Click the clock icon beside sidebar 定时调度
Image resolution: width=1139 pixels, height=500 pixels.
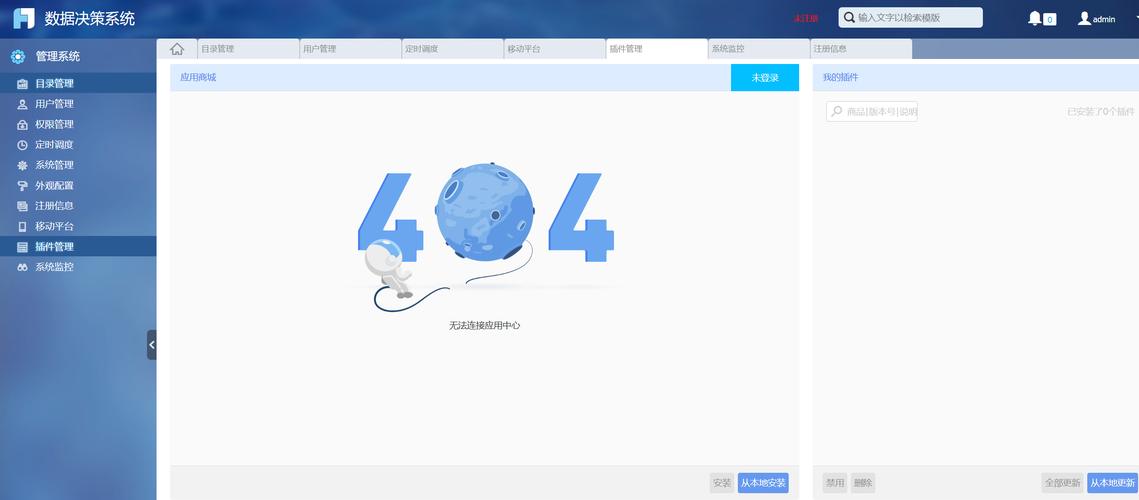pos(23,145)
